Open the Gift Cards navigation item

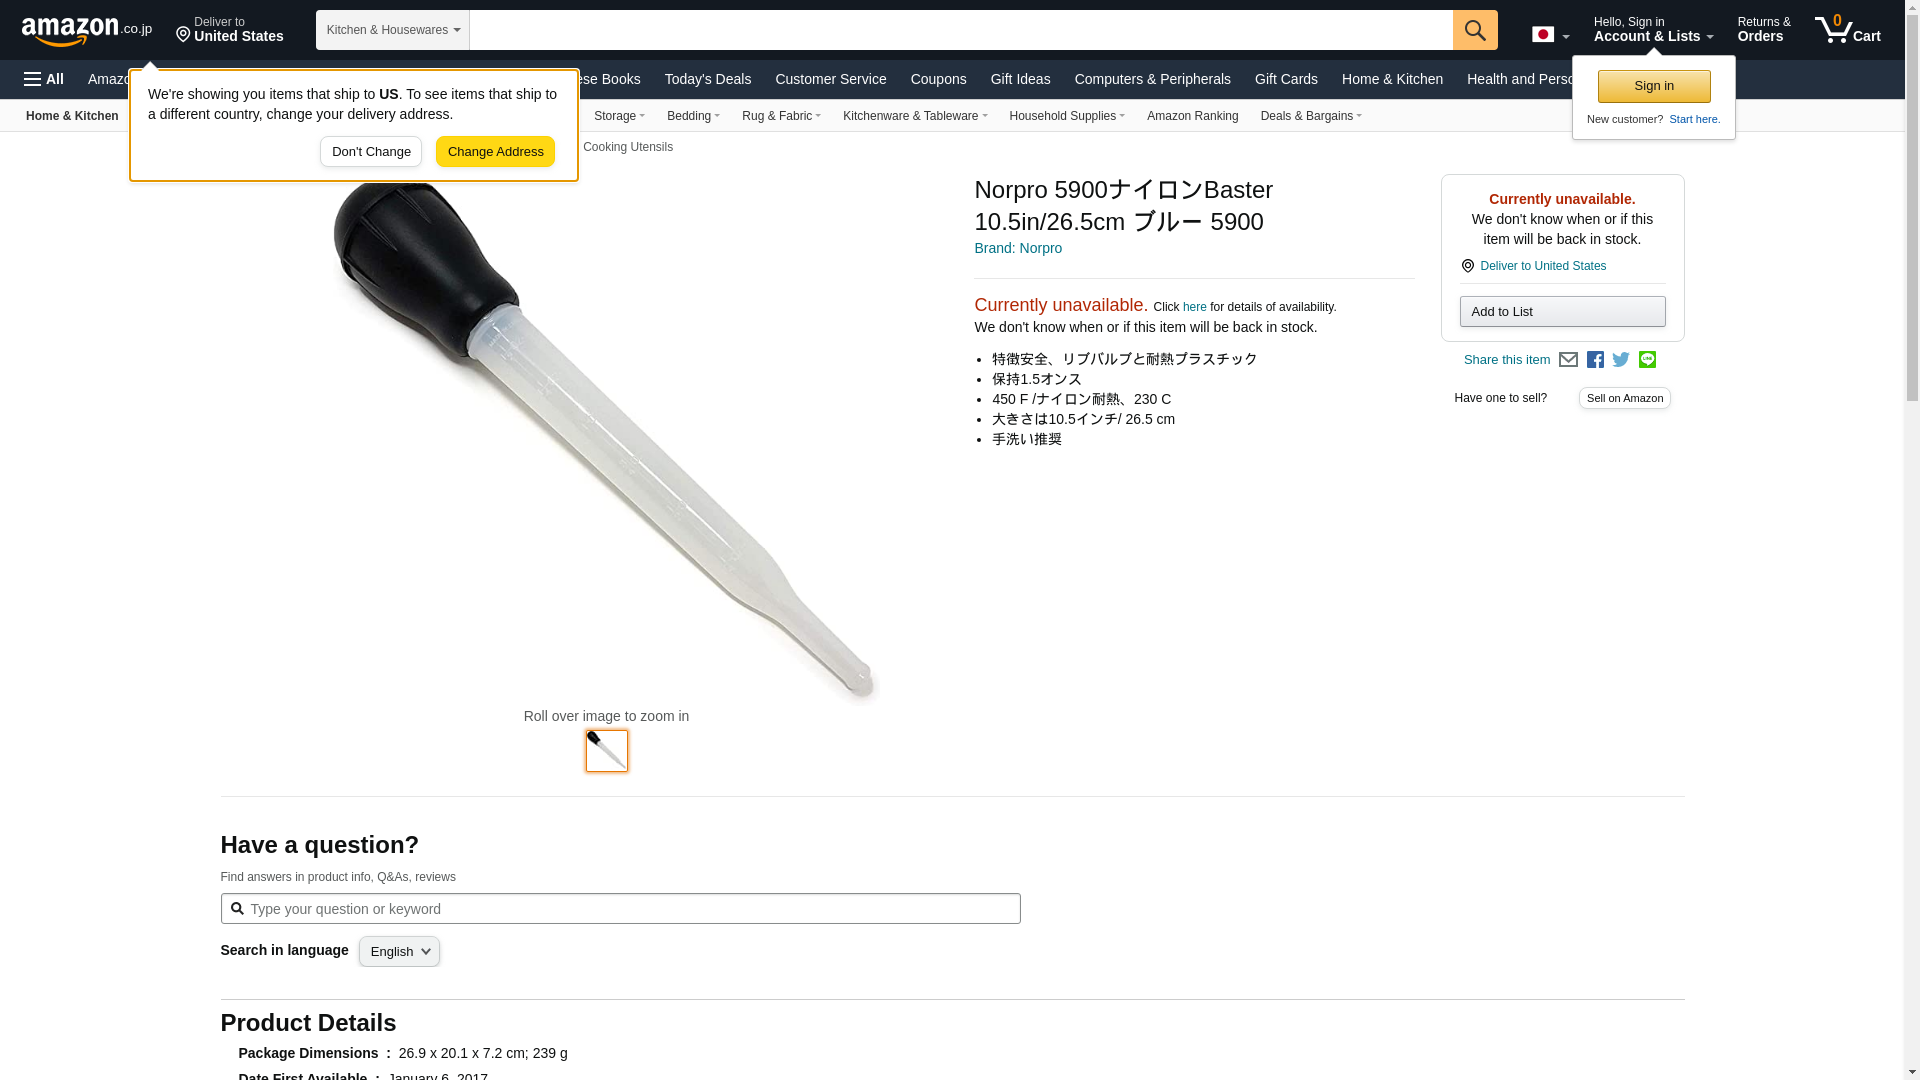[x=1286, y=79]
